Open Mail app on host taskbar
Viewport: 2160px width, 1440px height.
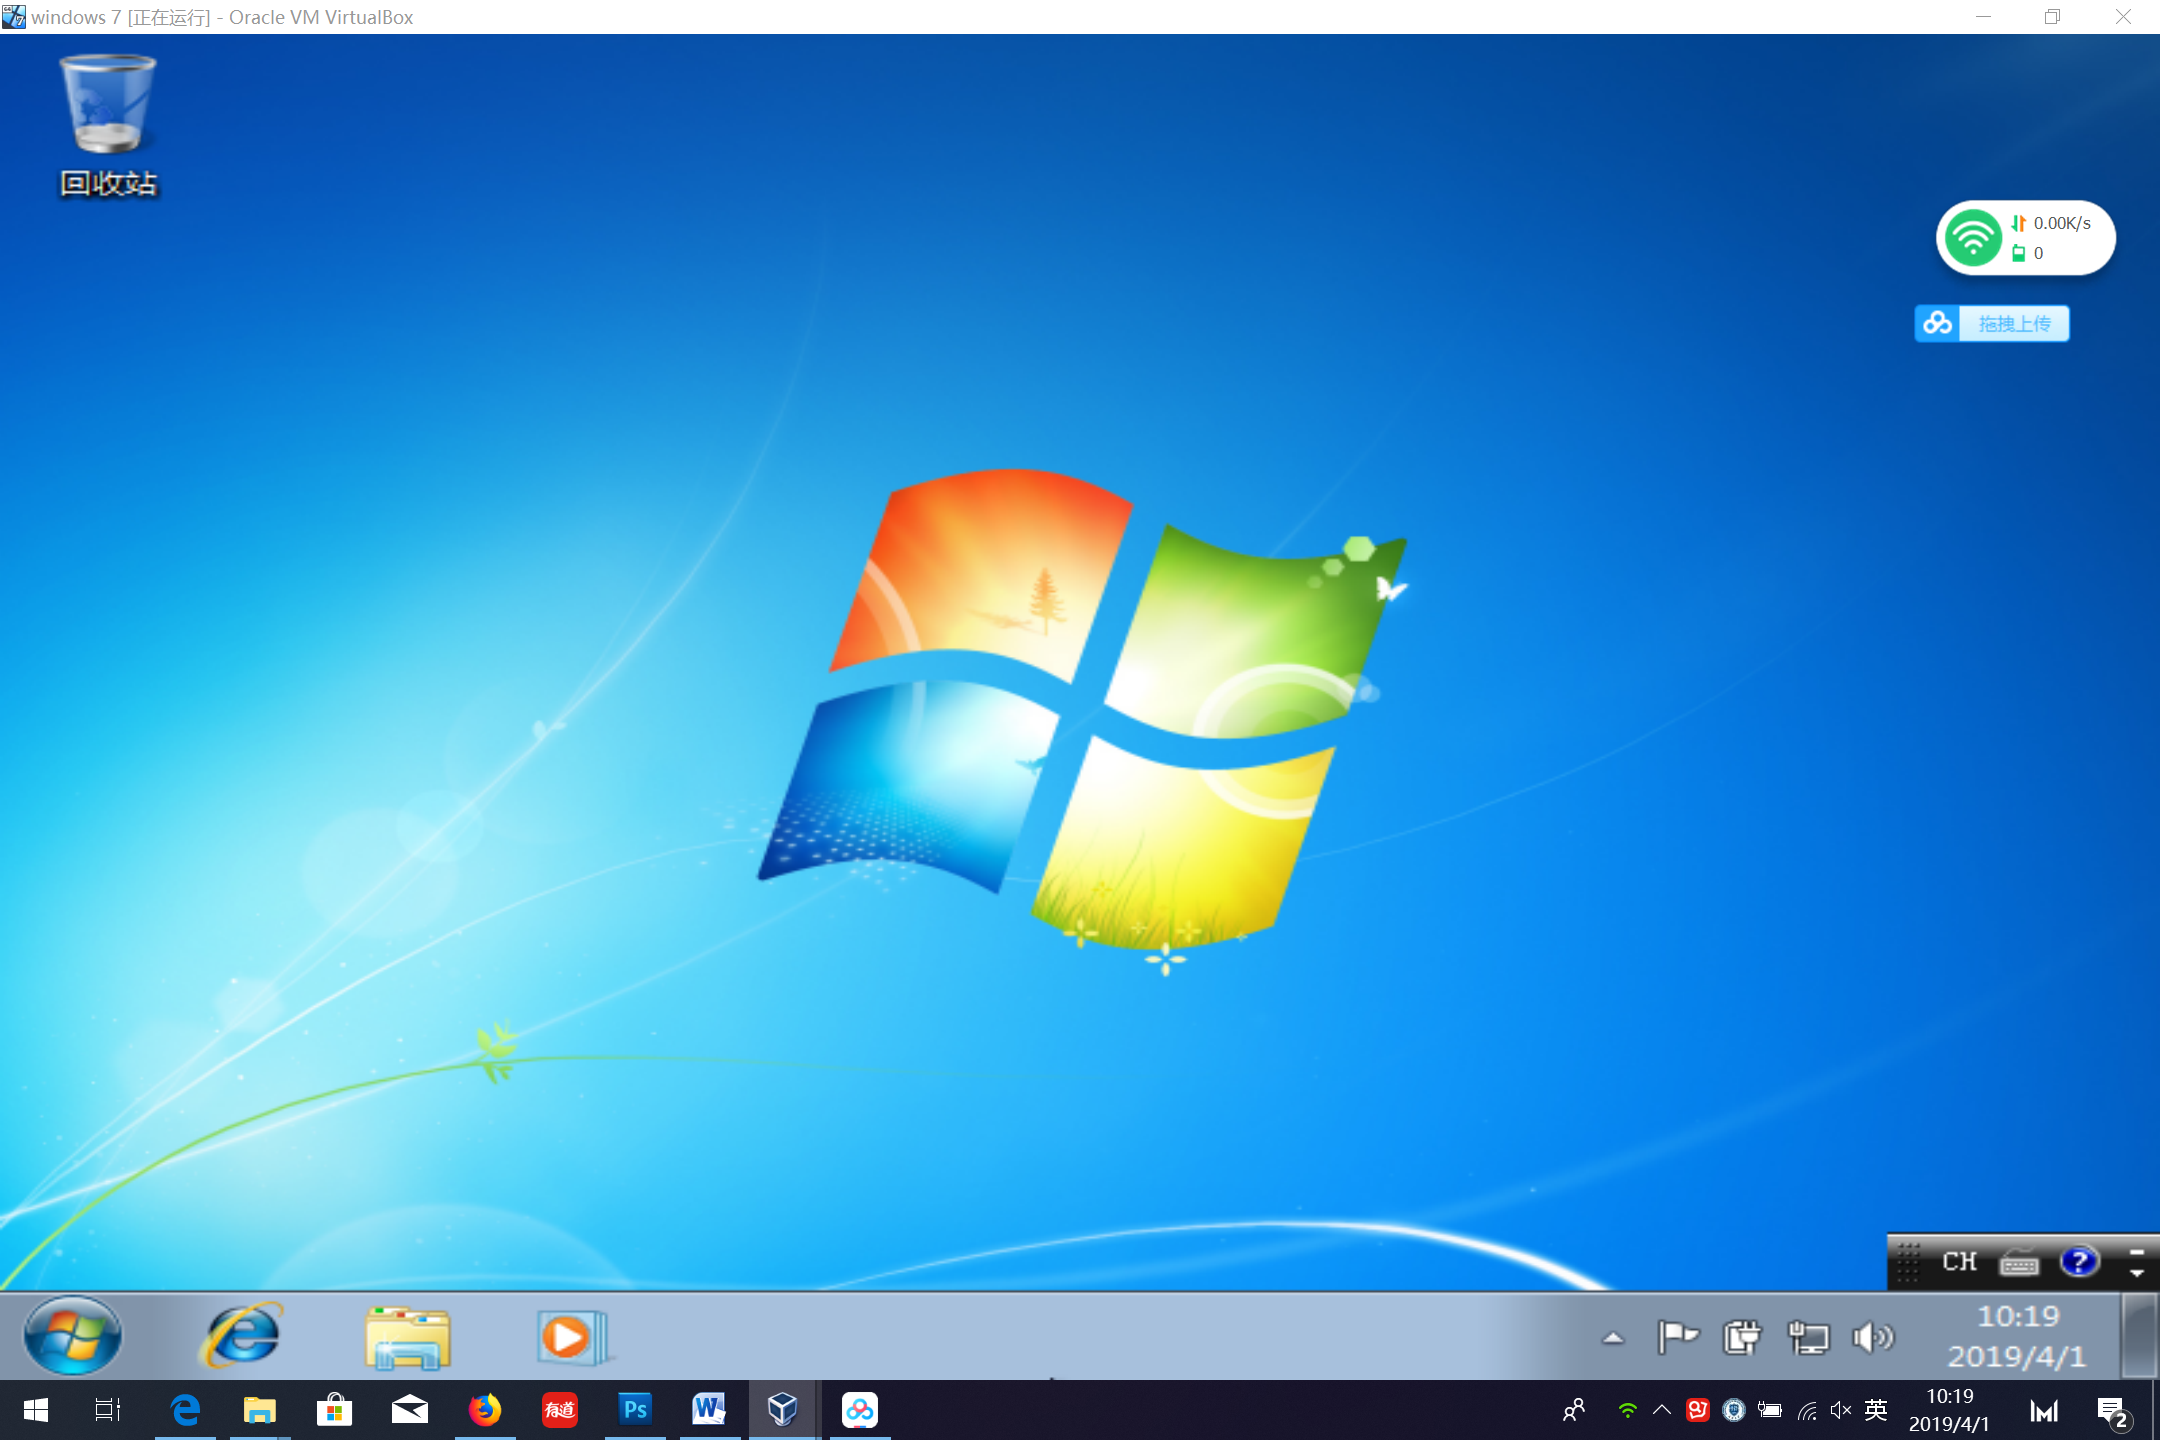(410, 1410)
